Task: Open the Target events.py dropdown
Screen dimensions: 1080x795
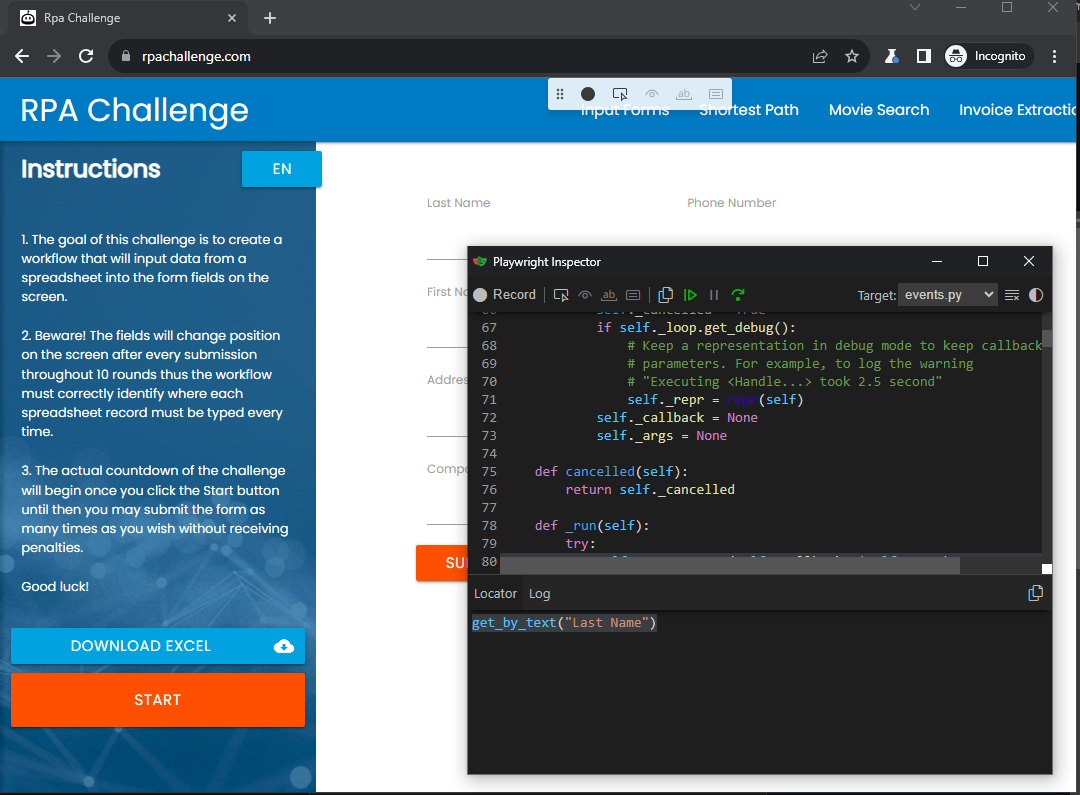Action: point(947,295)
